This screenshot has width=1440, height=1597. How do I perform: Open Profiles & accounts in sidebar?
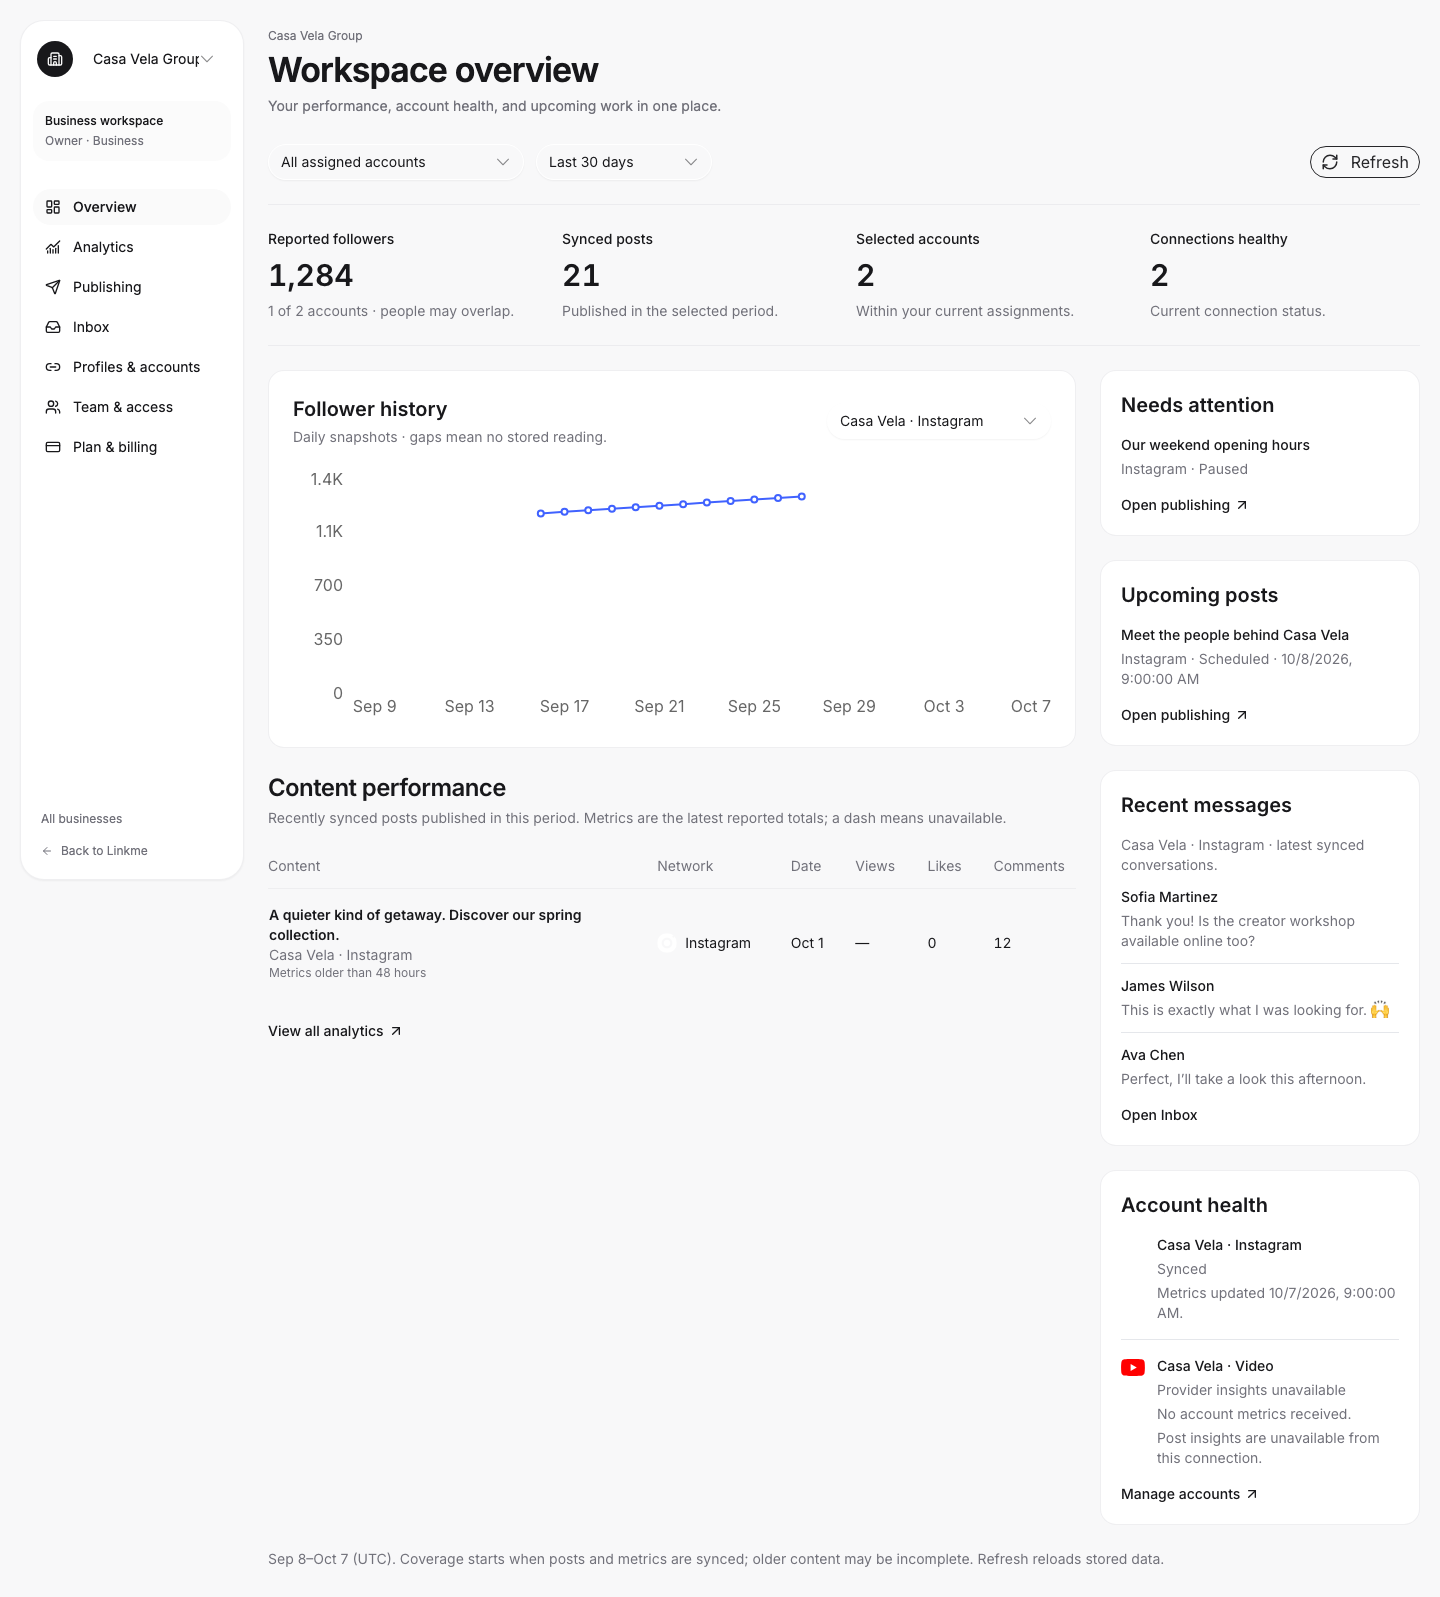click(x=132, y=367)
